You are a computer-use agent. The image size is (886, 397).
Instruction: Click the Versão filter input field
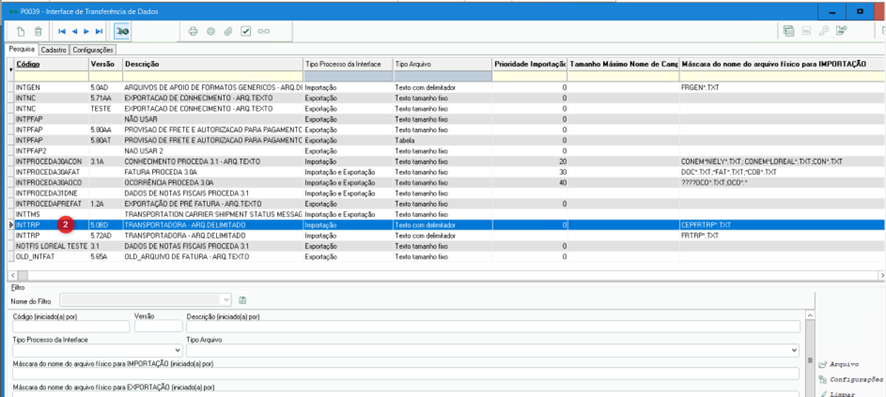click(x=158, y=326)
